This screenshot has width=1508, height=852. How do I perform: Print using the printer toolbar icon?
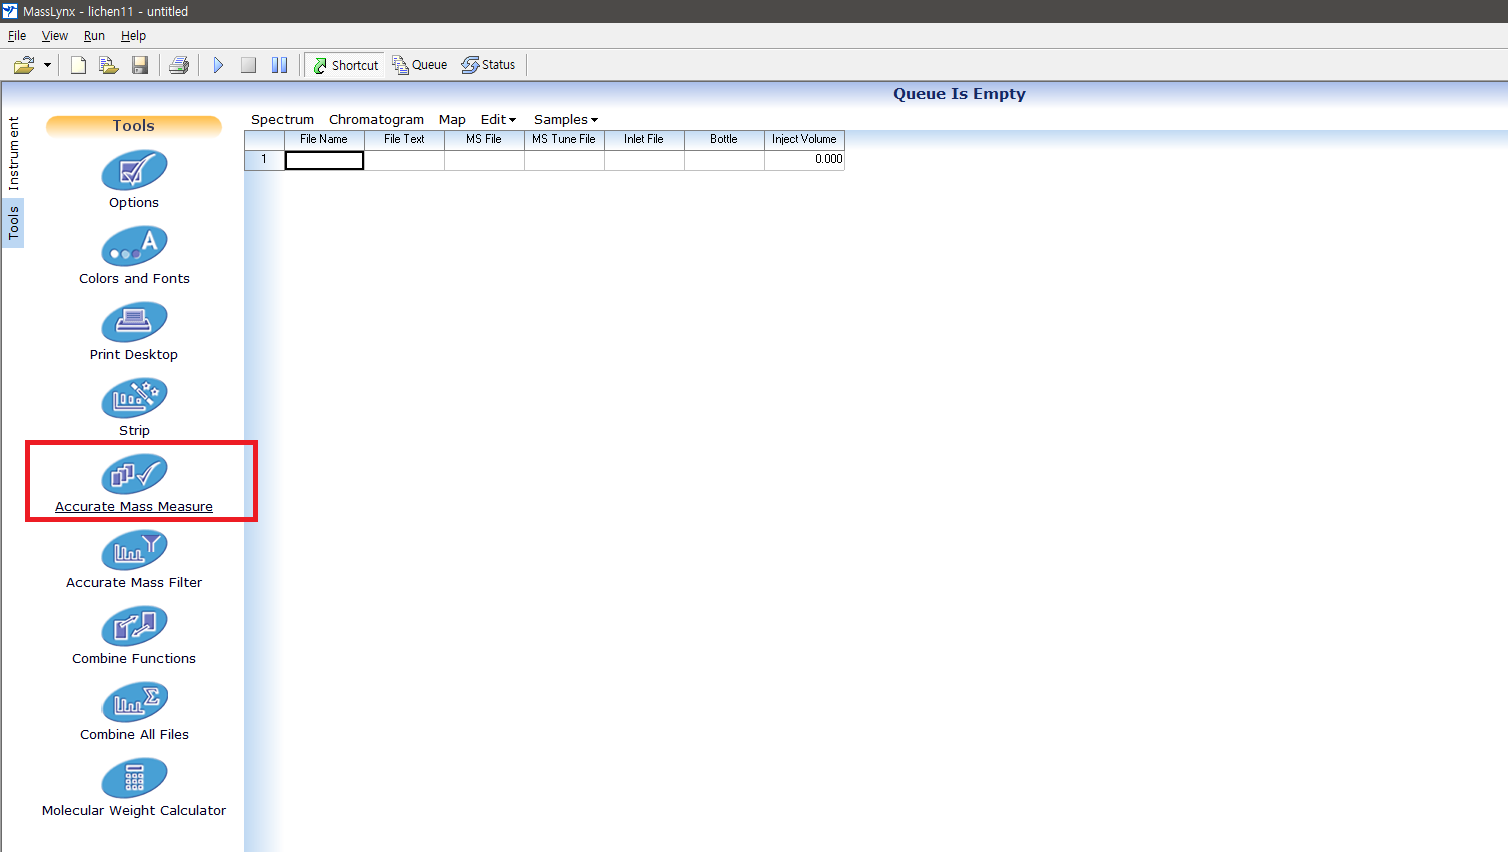(179, 65)
